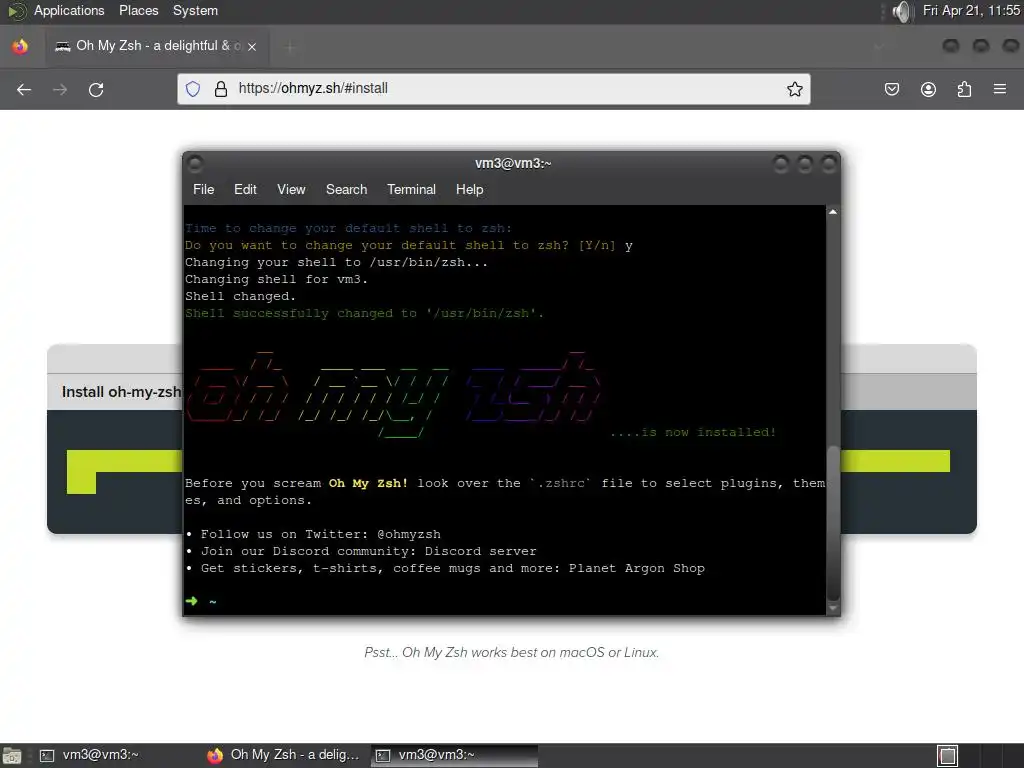Open the terminal File menu

(x=203, y=189)
